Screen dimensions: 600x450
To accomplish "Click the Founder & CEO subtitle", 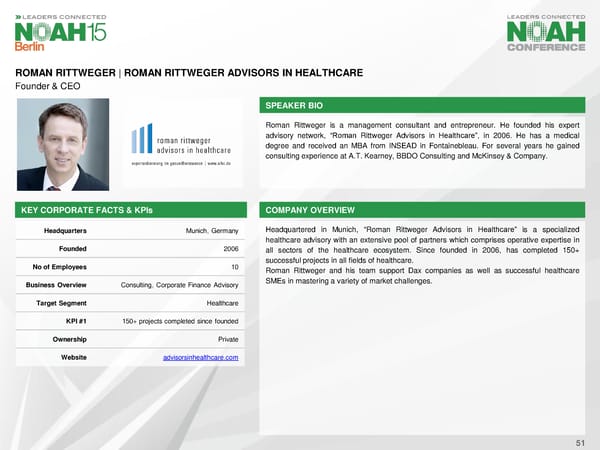I will pos(48,86).
